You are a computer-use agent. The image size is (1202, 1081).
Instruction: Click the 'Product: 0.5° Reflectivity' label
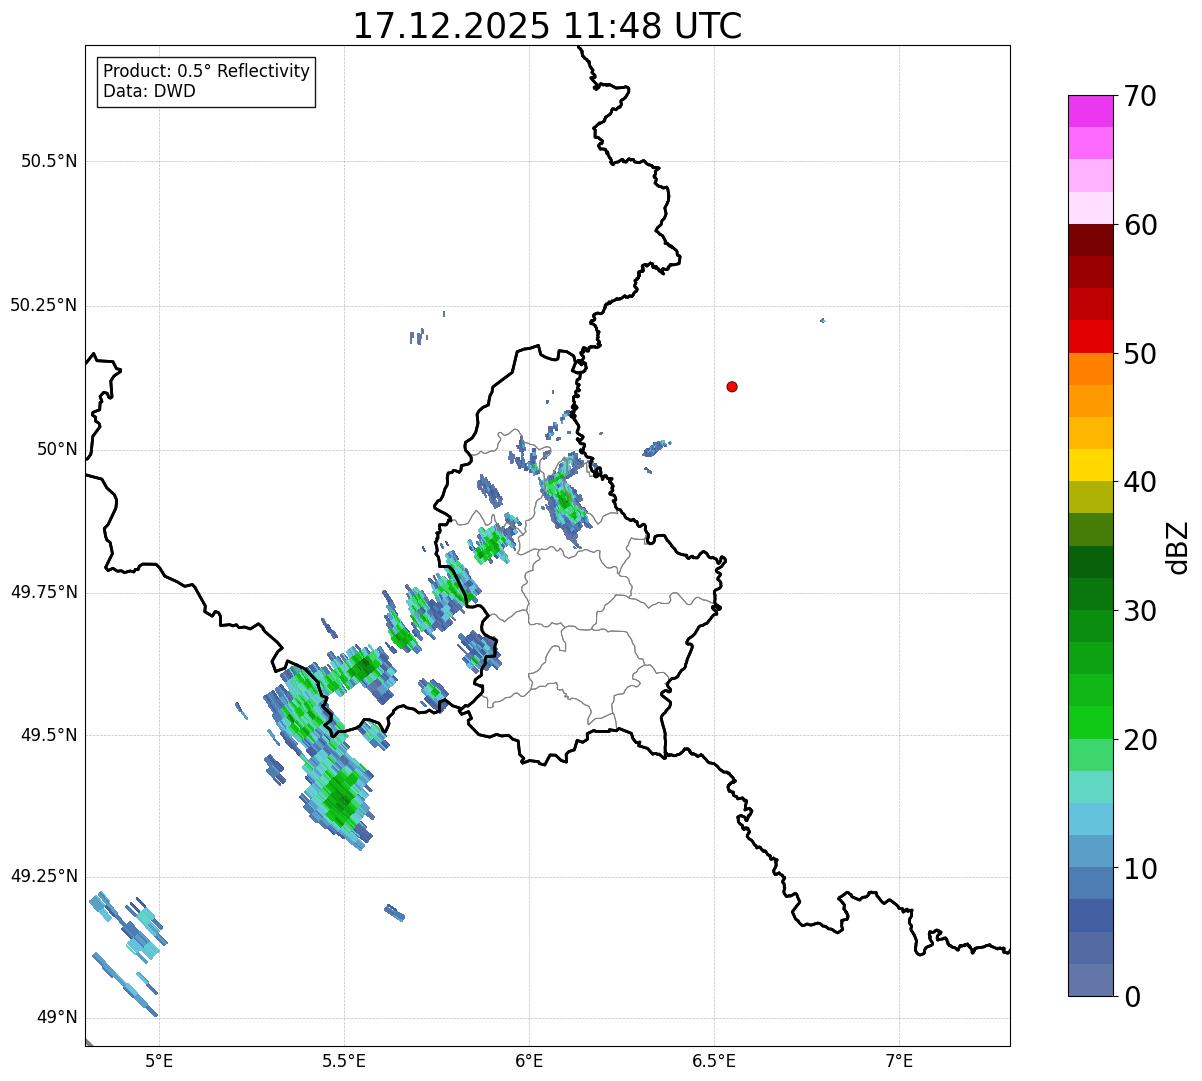point(207,72)
